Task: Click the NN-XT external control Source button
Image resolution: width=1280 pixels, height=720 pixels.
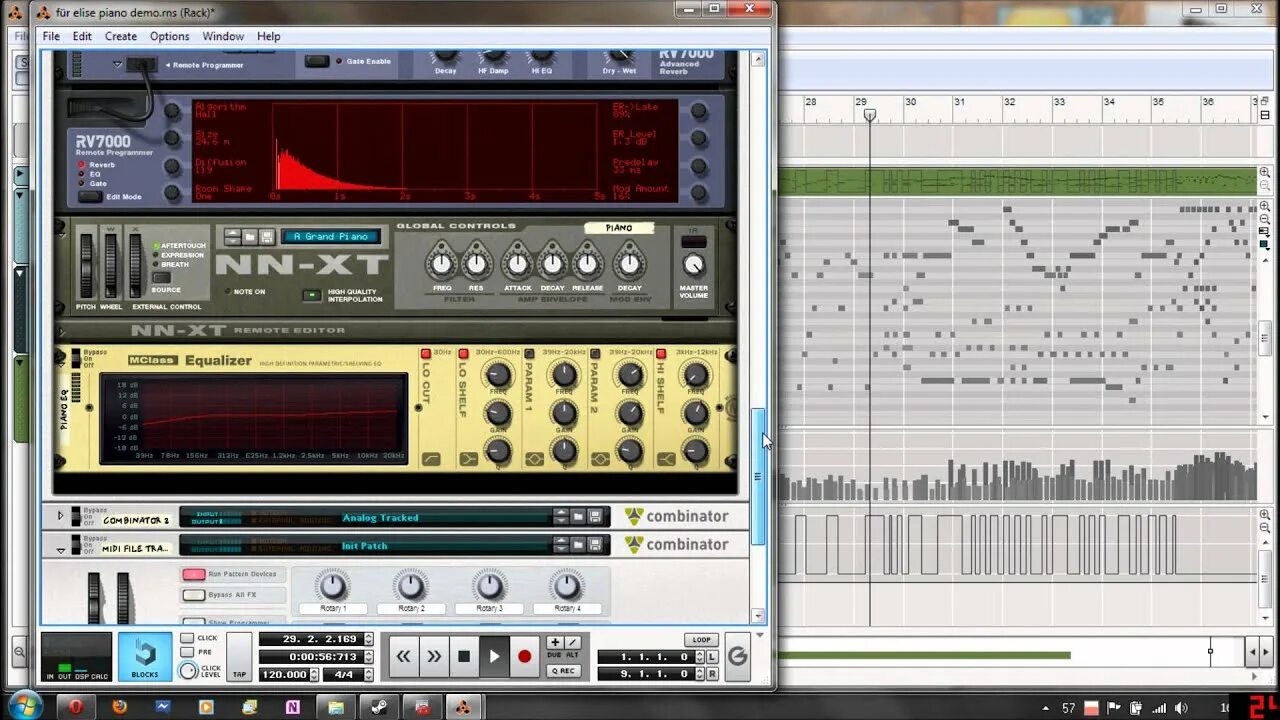Action: [161, 278]
